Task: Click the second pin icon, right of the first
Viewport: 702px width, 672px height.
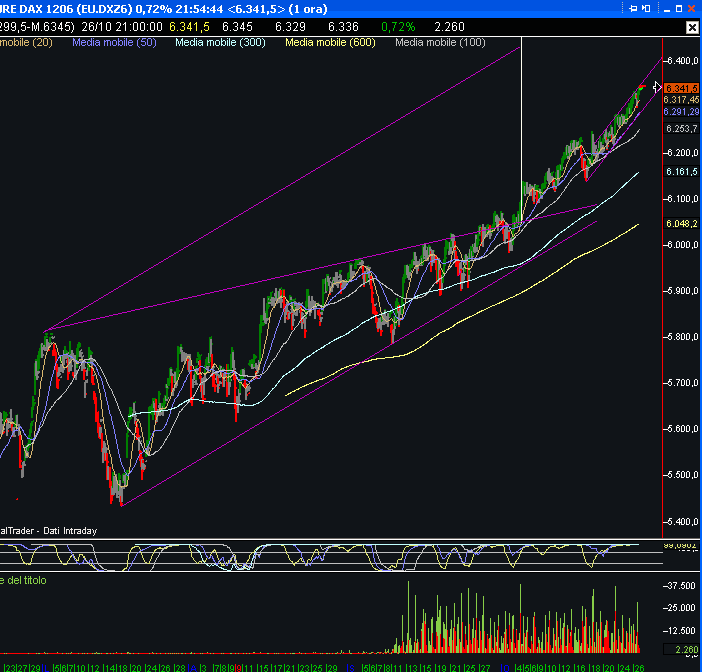Action: [x=646, y=9]
